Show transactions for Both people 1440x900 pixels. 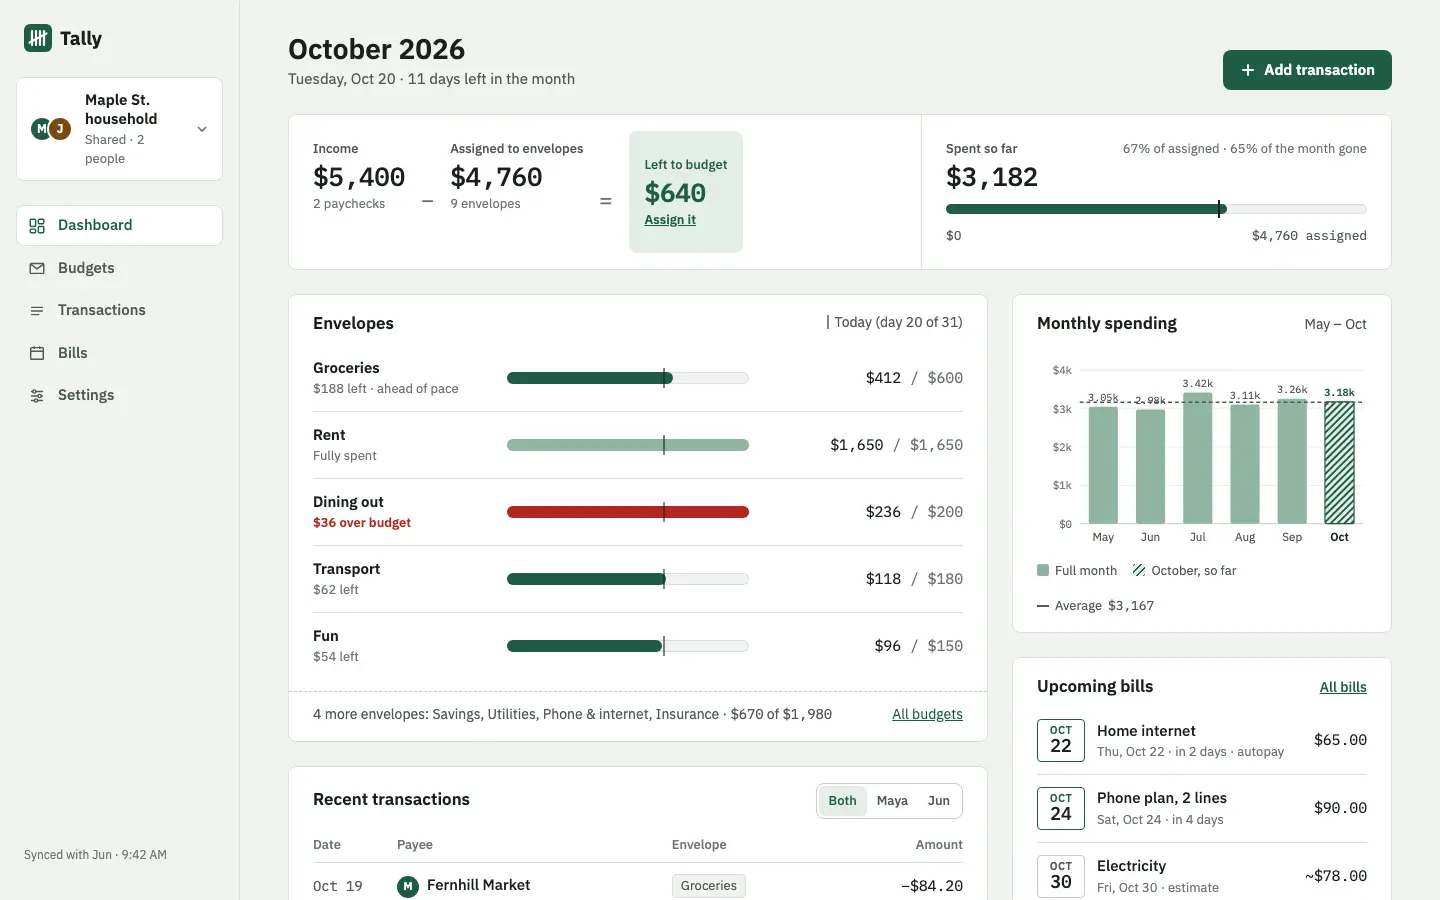(842, 801)
